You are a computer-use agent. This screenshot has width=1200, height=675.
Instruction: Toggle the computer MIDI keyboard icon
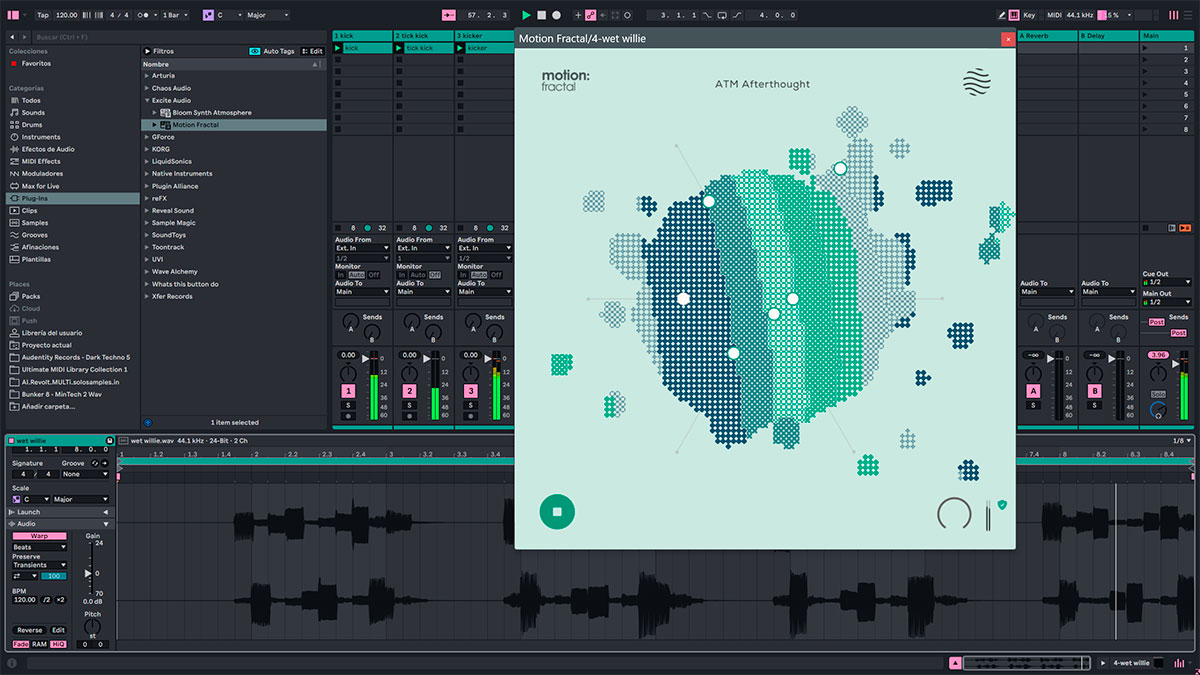tap(1015, 15)
